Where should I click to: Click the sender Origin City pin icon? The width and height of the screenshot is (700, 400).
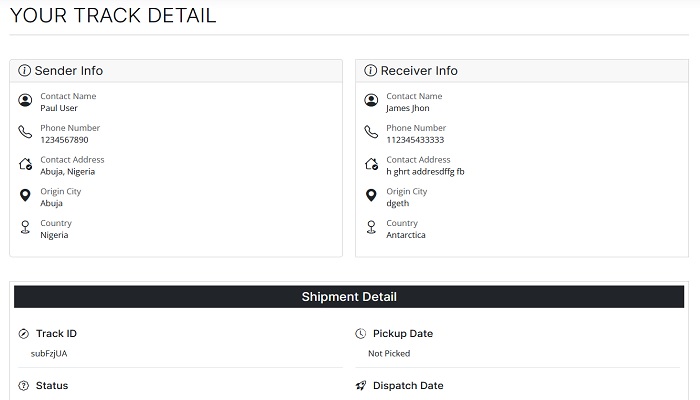(x=25, y=196)
